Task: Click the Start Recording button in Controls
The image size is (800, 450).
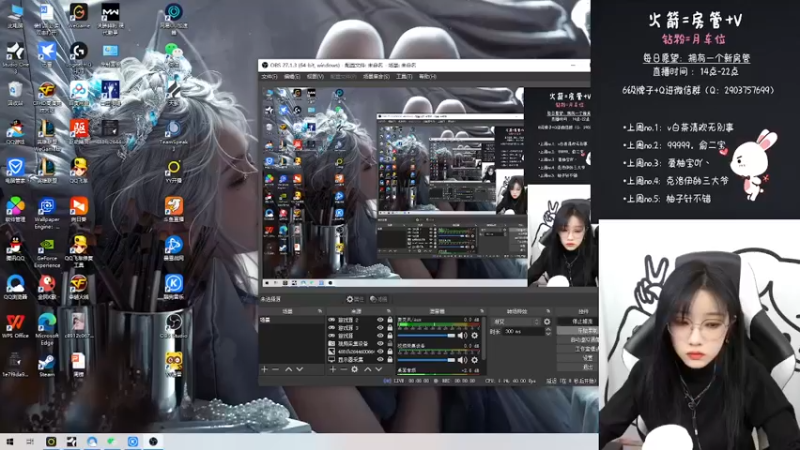Action: point(578,331)
